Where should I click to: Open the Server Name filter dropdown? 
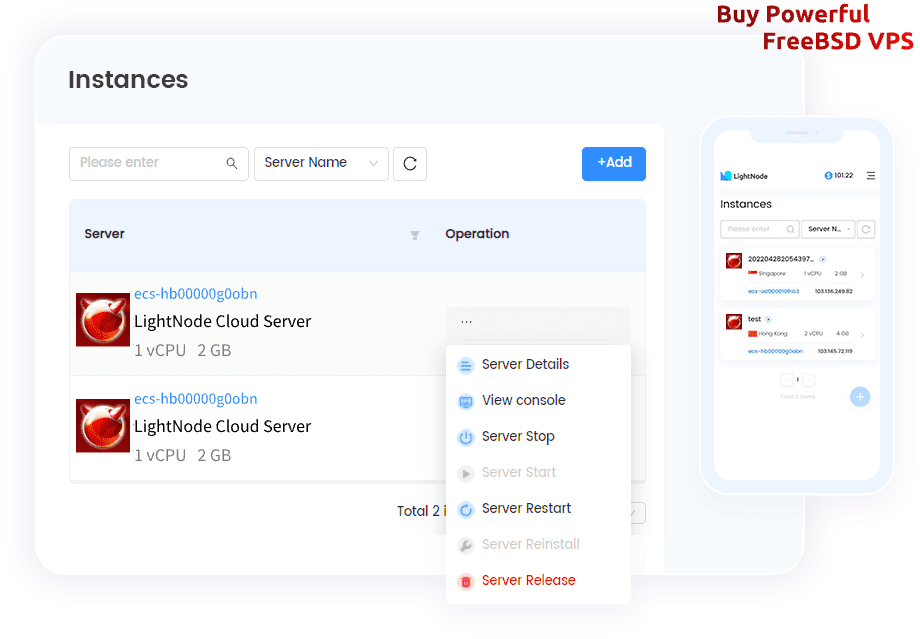pyautogui.click(x=321, y=163)
